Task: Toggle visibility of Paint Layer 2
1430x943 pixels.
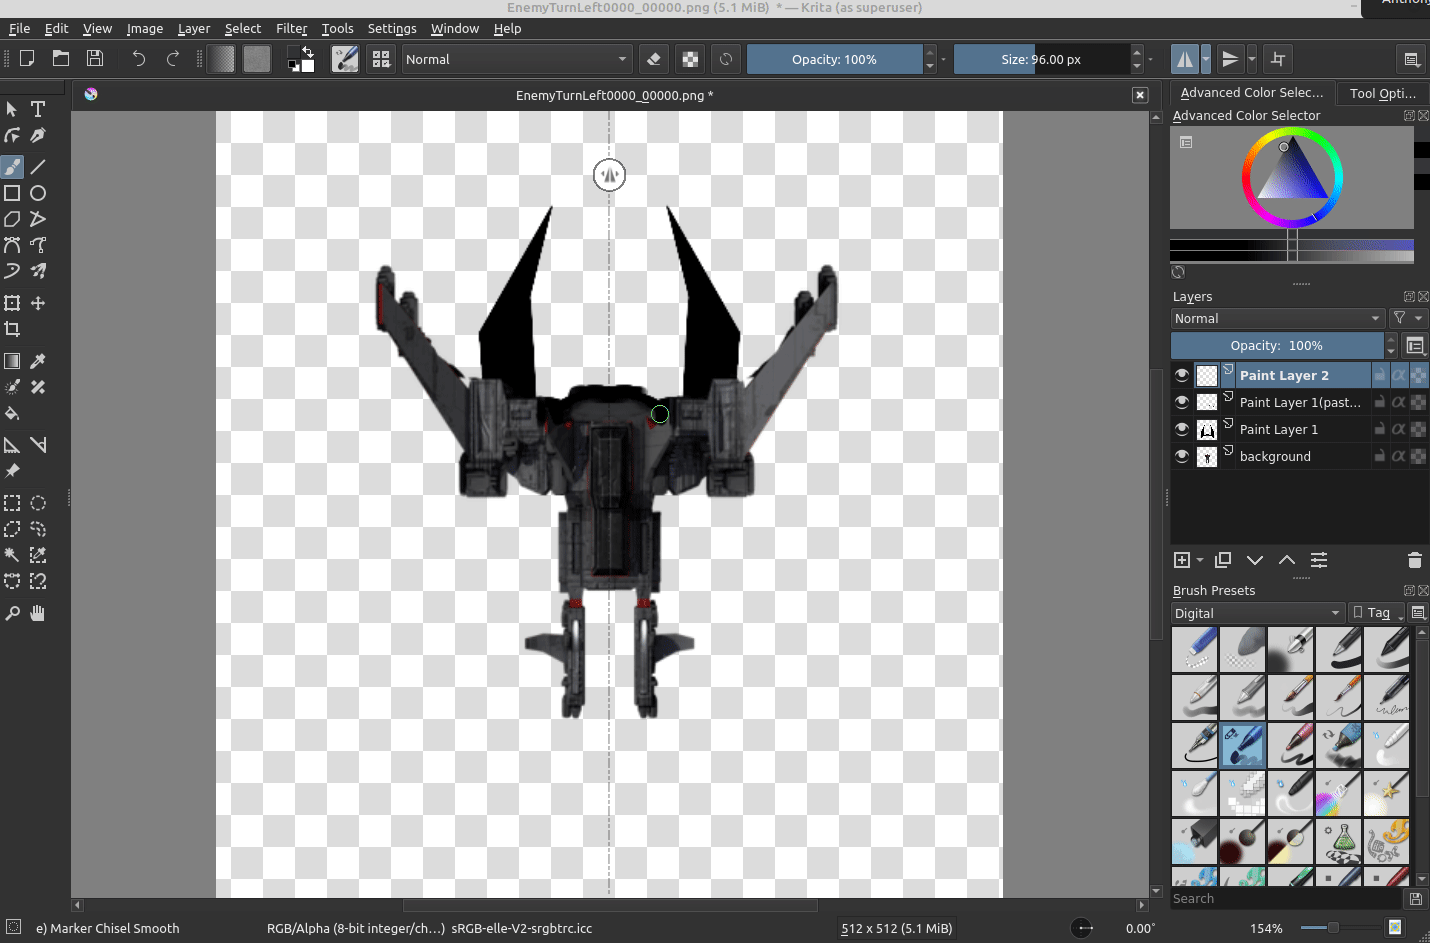Action: [x=1182, y=375]
